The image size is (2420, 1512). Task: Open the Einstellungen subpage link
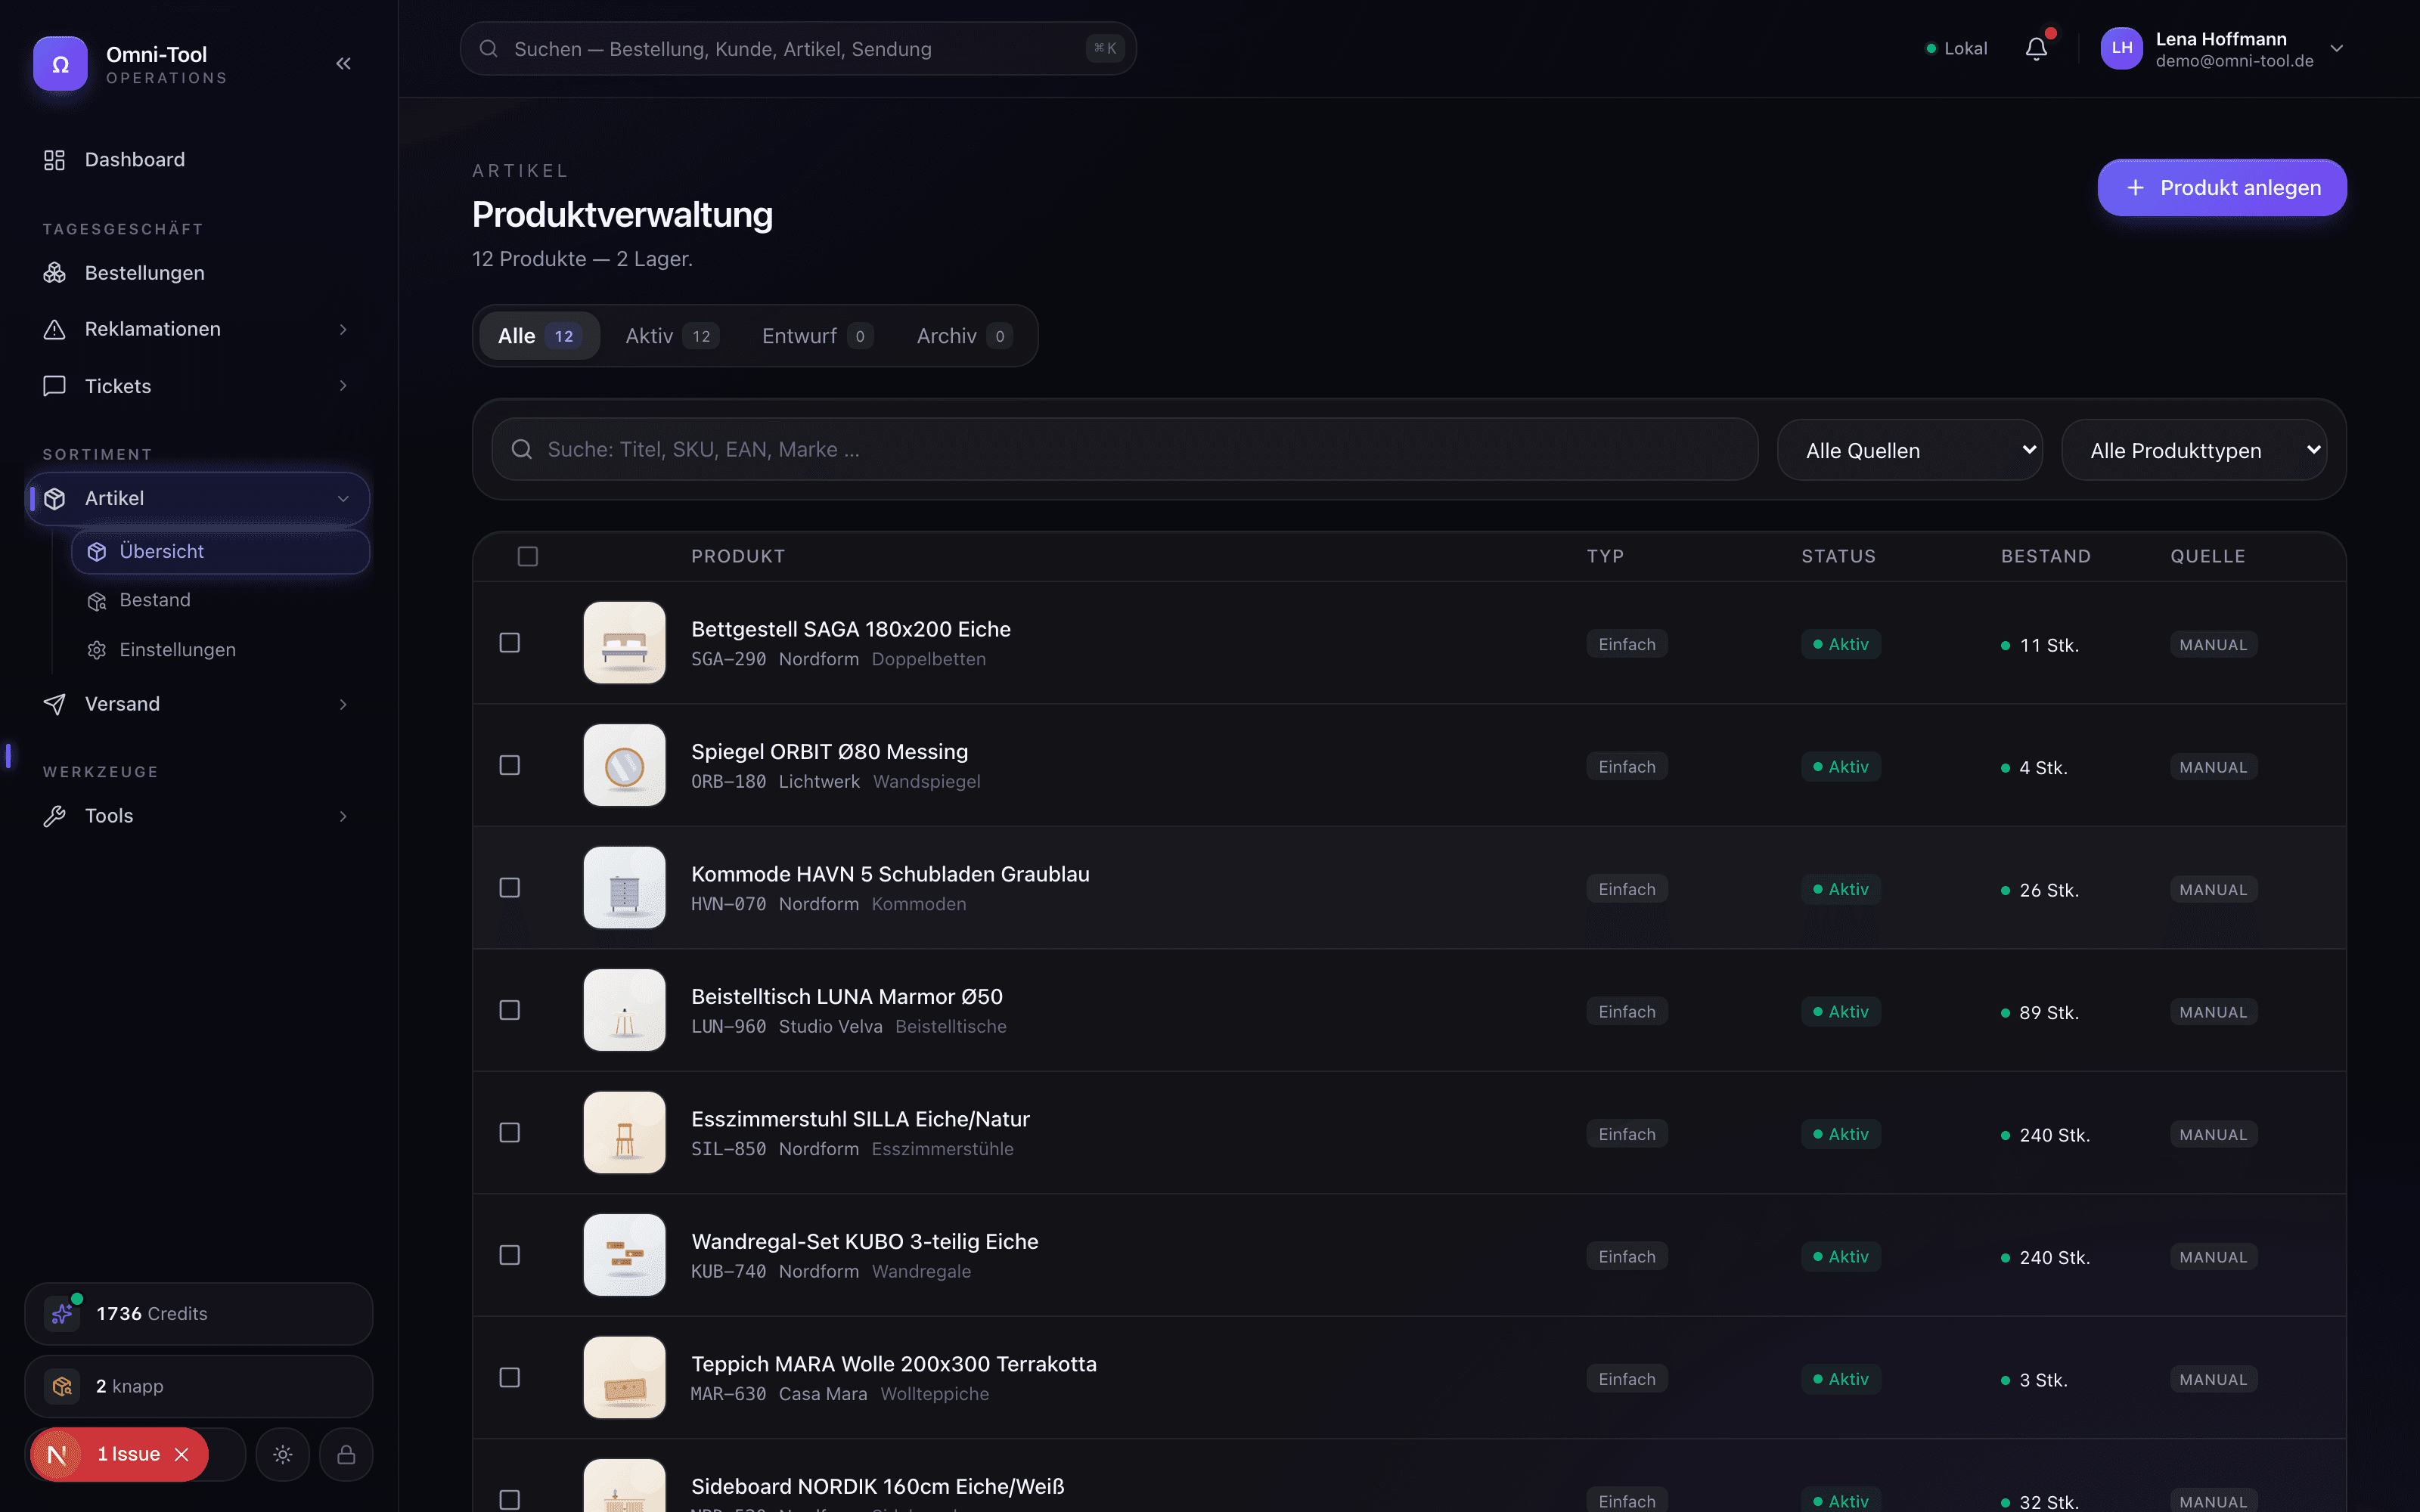coord(220,650)
